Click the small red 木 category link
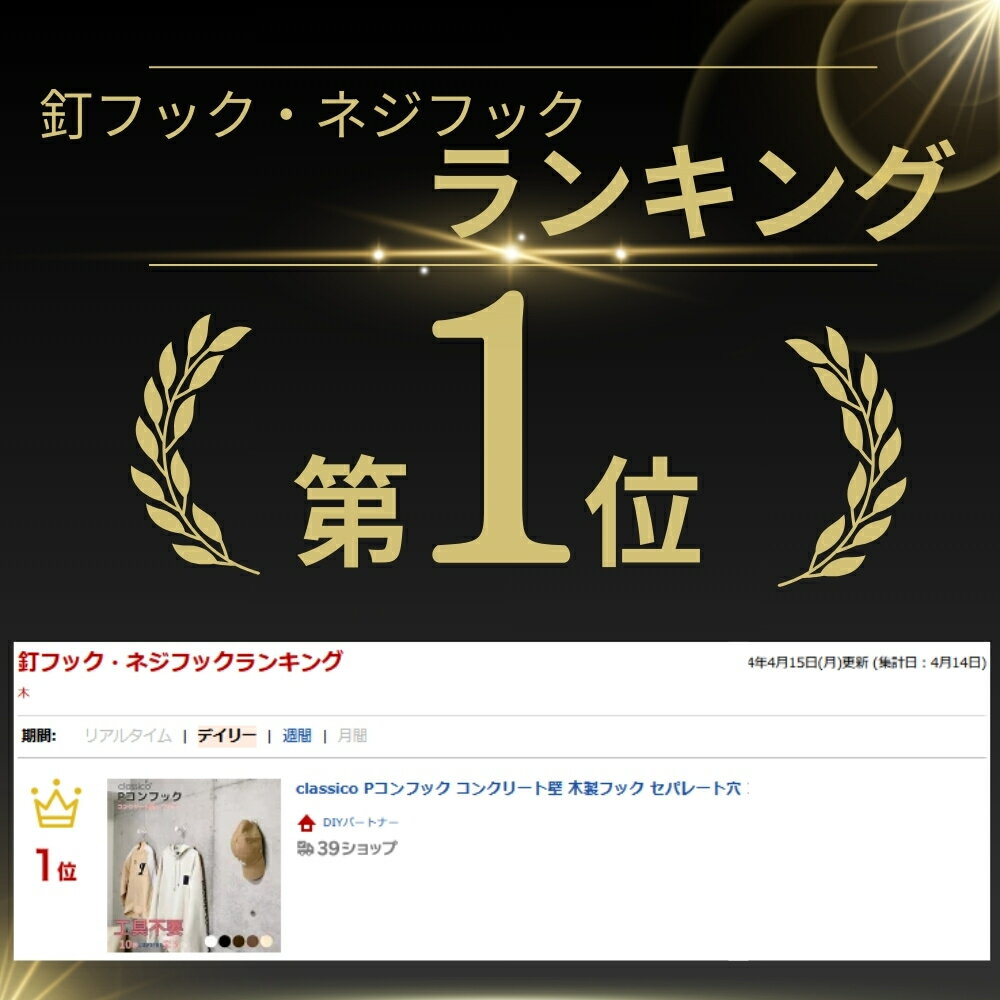This screenshot has width=1000, height=1000. point(24,693)
